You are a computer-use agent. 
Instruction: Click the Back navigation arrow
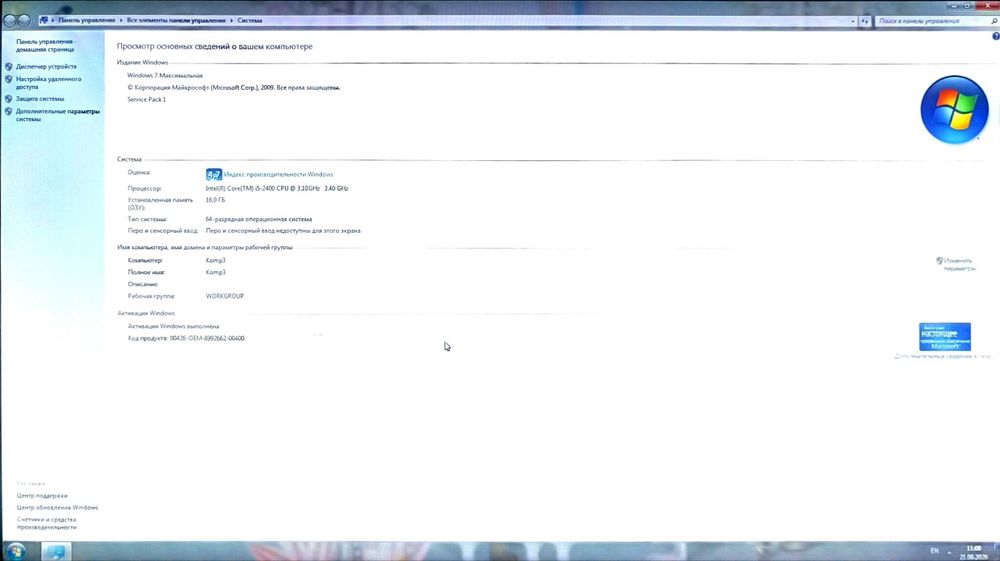click(x=10, y=20)
